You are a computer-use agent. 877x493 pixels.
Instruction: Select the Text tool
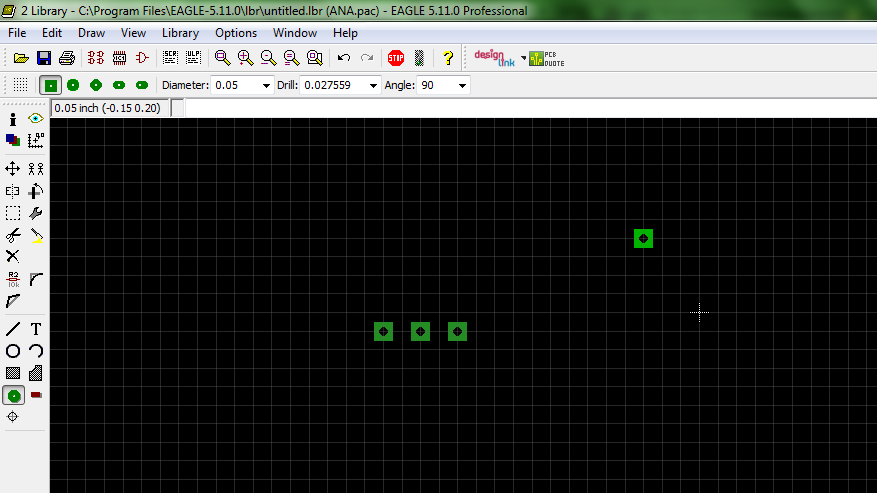point(36,329)
